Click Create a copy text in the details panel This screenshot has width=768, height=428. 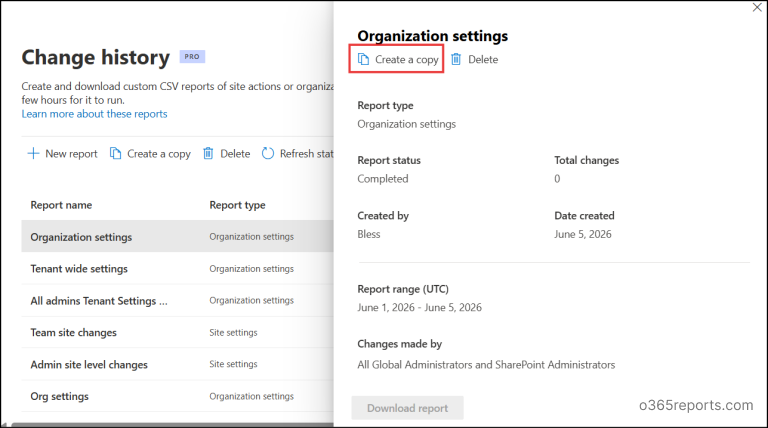point(407,59)
